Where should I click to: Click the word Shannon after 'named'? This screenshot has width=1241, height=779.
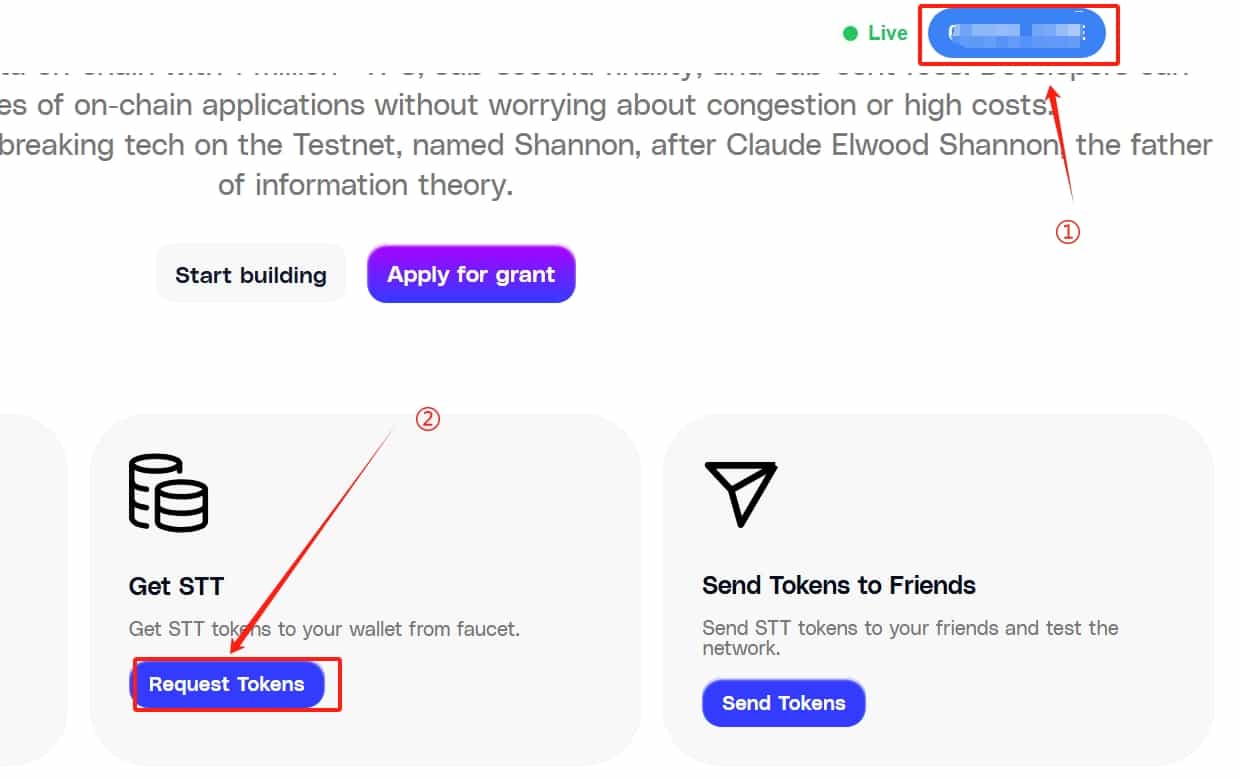tap(575, 145)
